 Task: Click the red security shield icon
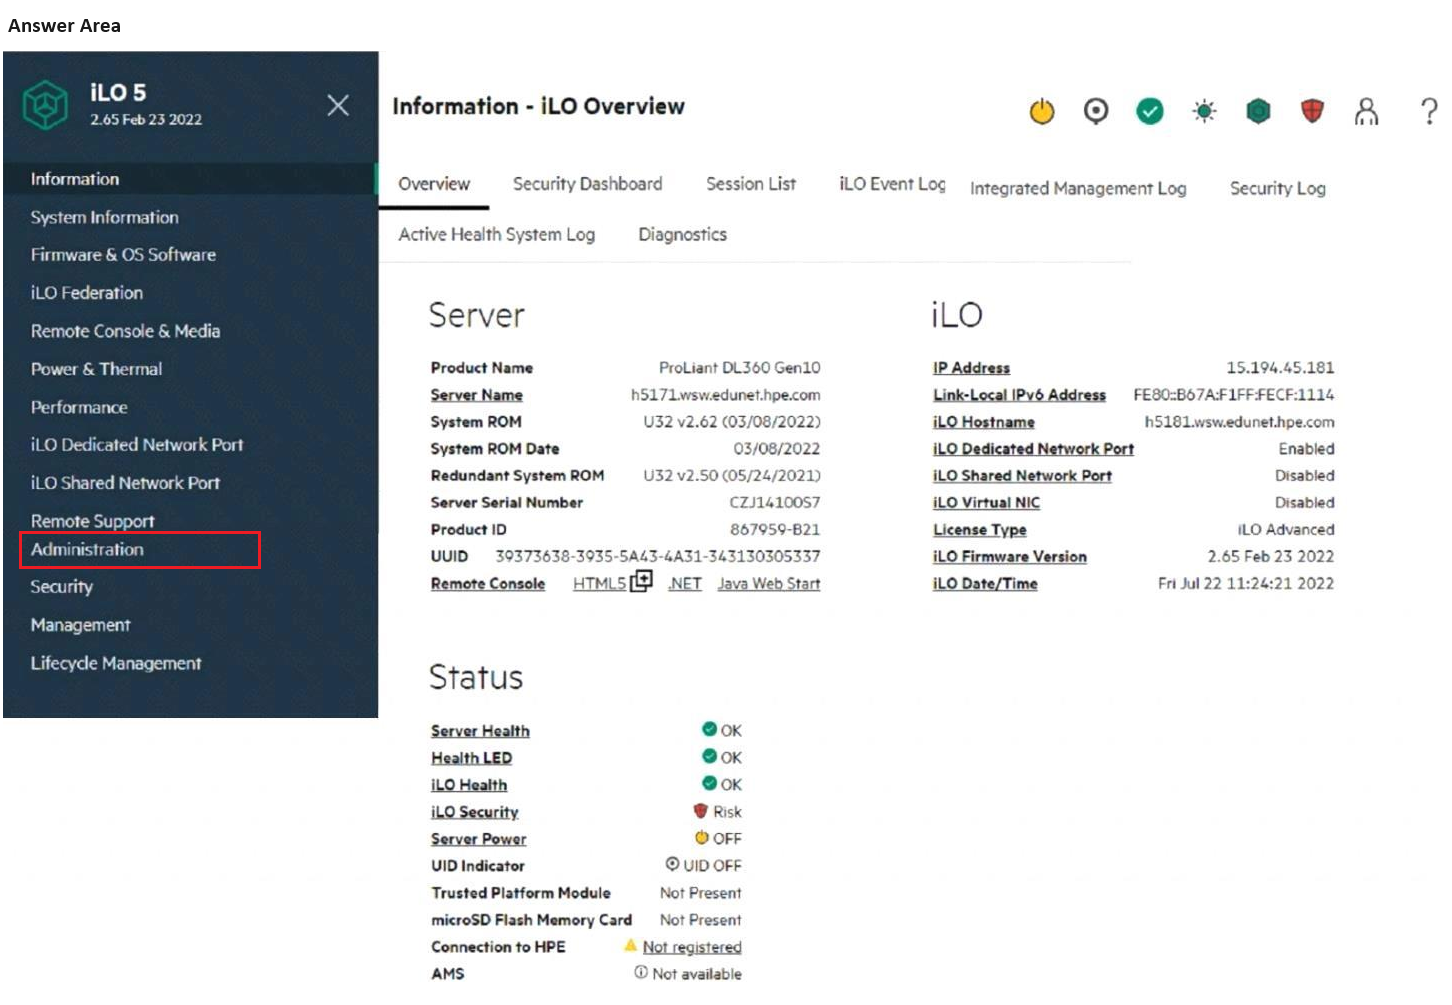coord(1312,110)
